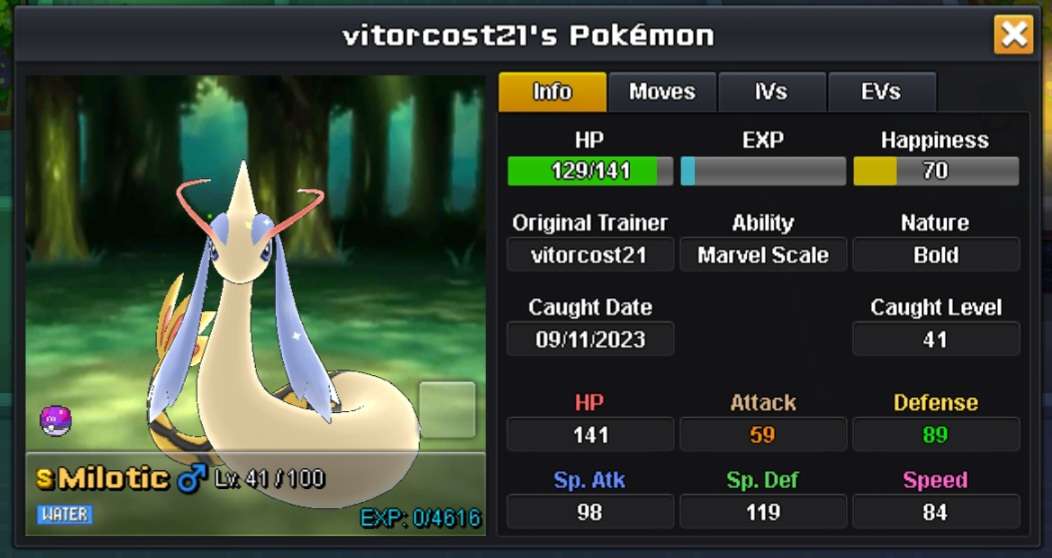Click the Happiness bar showing 70
The width and height of the screenshot is (1052, 558).
[936, 171]
